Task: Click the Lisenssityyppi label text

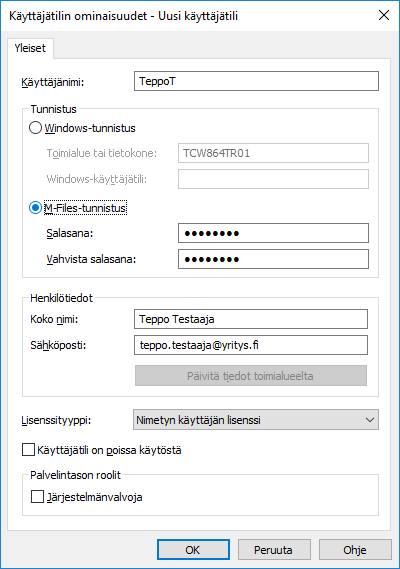Action: coord(56,420)
